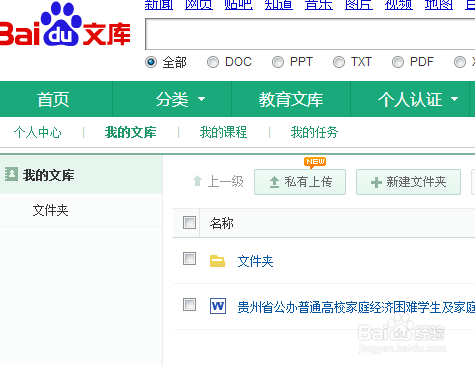
Task: Click the 私有上传 button
Action: 300,182
